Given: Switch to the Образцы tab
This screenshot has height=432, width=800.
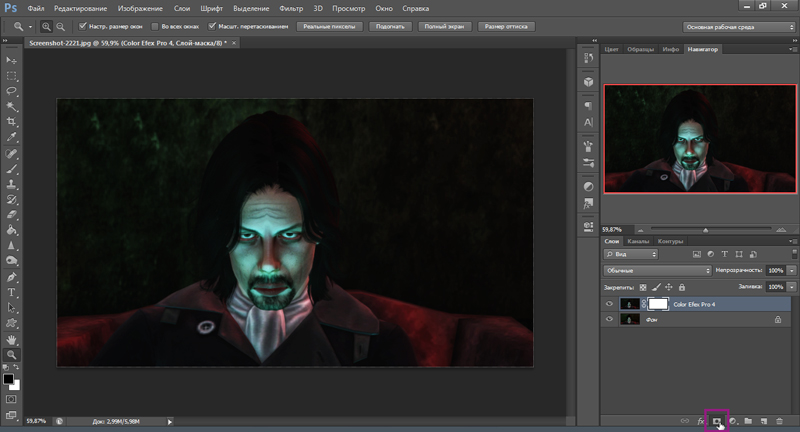Looking at the screenshot, I should (x=640, y=49).
